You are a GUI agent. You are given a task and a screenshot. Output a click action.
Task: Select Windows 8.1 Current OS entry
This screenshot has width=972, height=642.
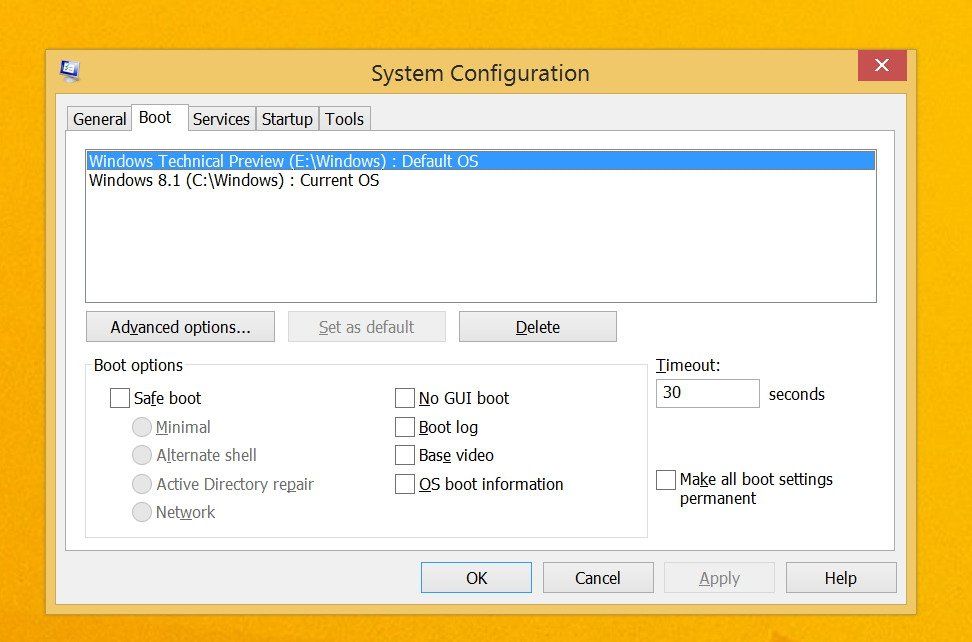coord(481,180)
